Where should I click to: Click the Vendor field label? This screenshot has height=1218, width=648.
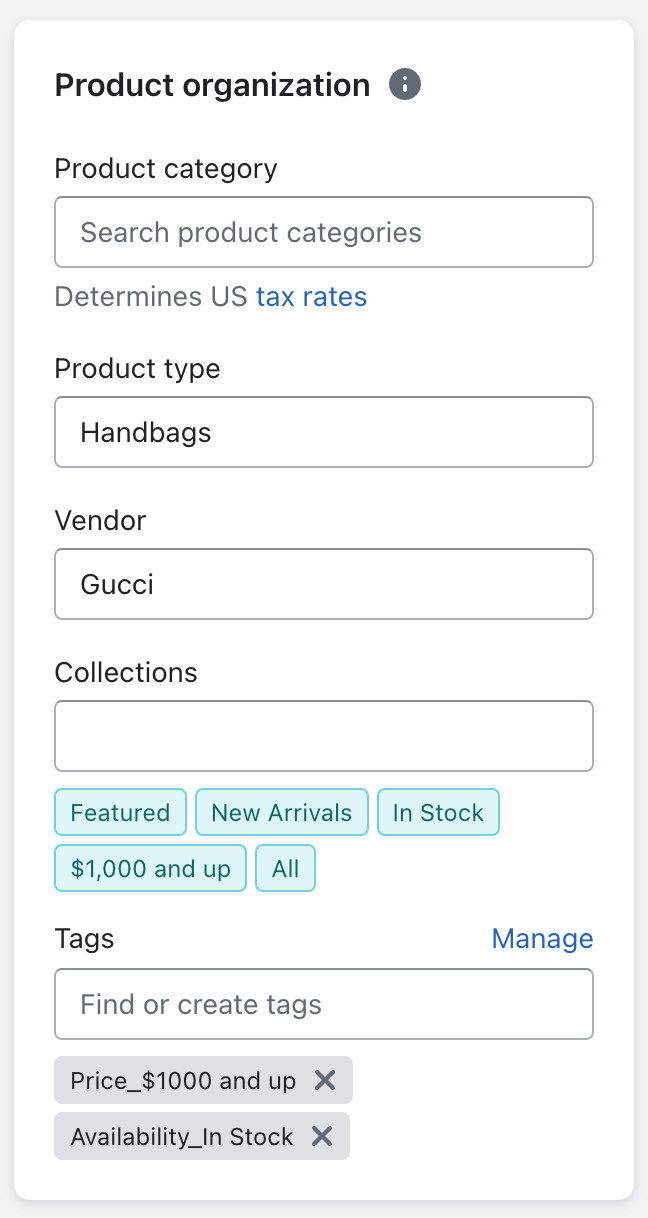point(100,520)
